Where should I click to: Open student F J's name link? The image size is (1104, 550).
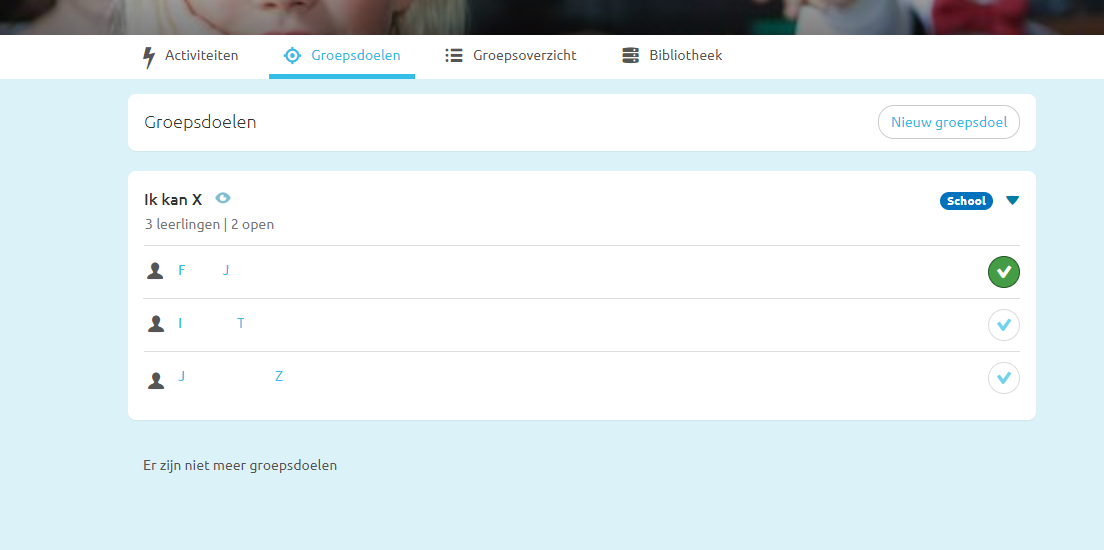pos(204,270)
